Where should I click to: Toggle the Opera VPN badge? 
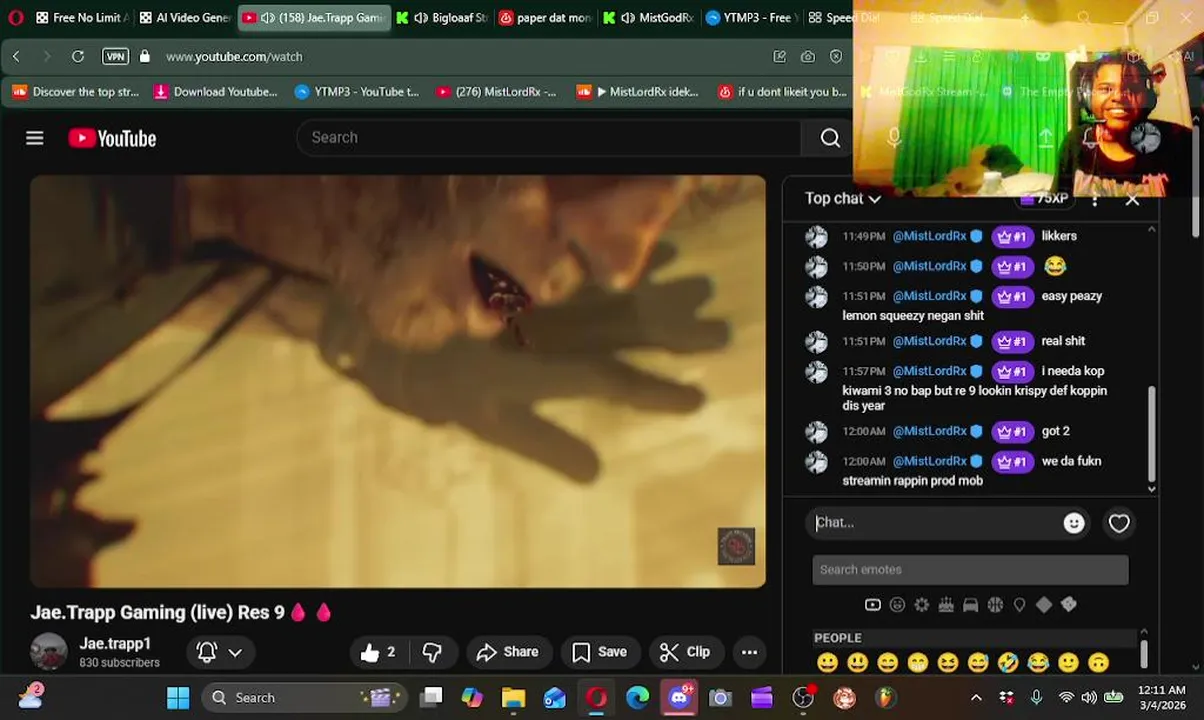click(x=115, y=57)
